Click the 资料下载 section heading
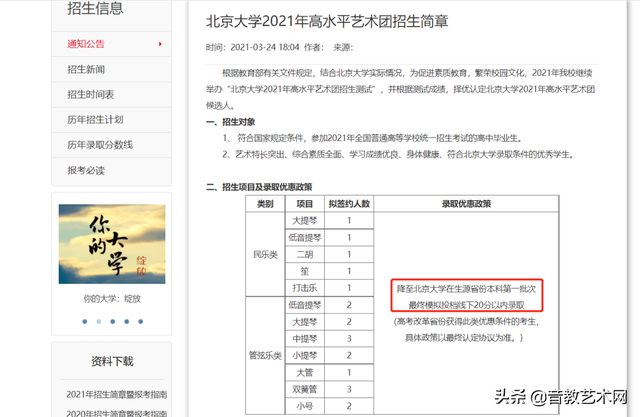Screen dimensions: 640x417 point(112,361)
